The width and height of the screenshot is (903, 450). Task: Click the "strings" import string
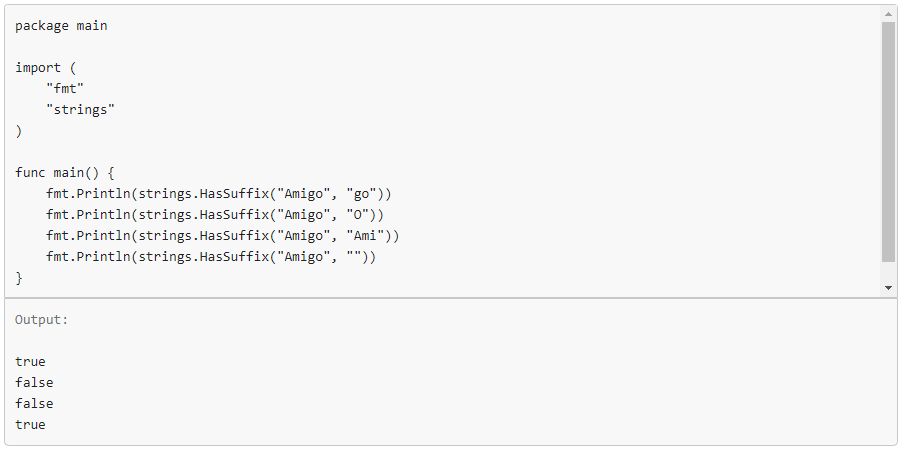[80, 109]
